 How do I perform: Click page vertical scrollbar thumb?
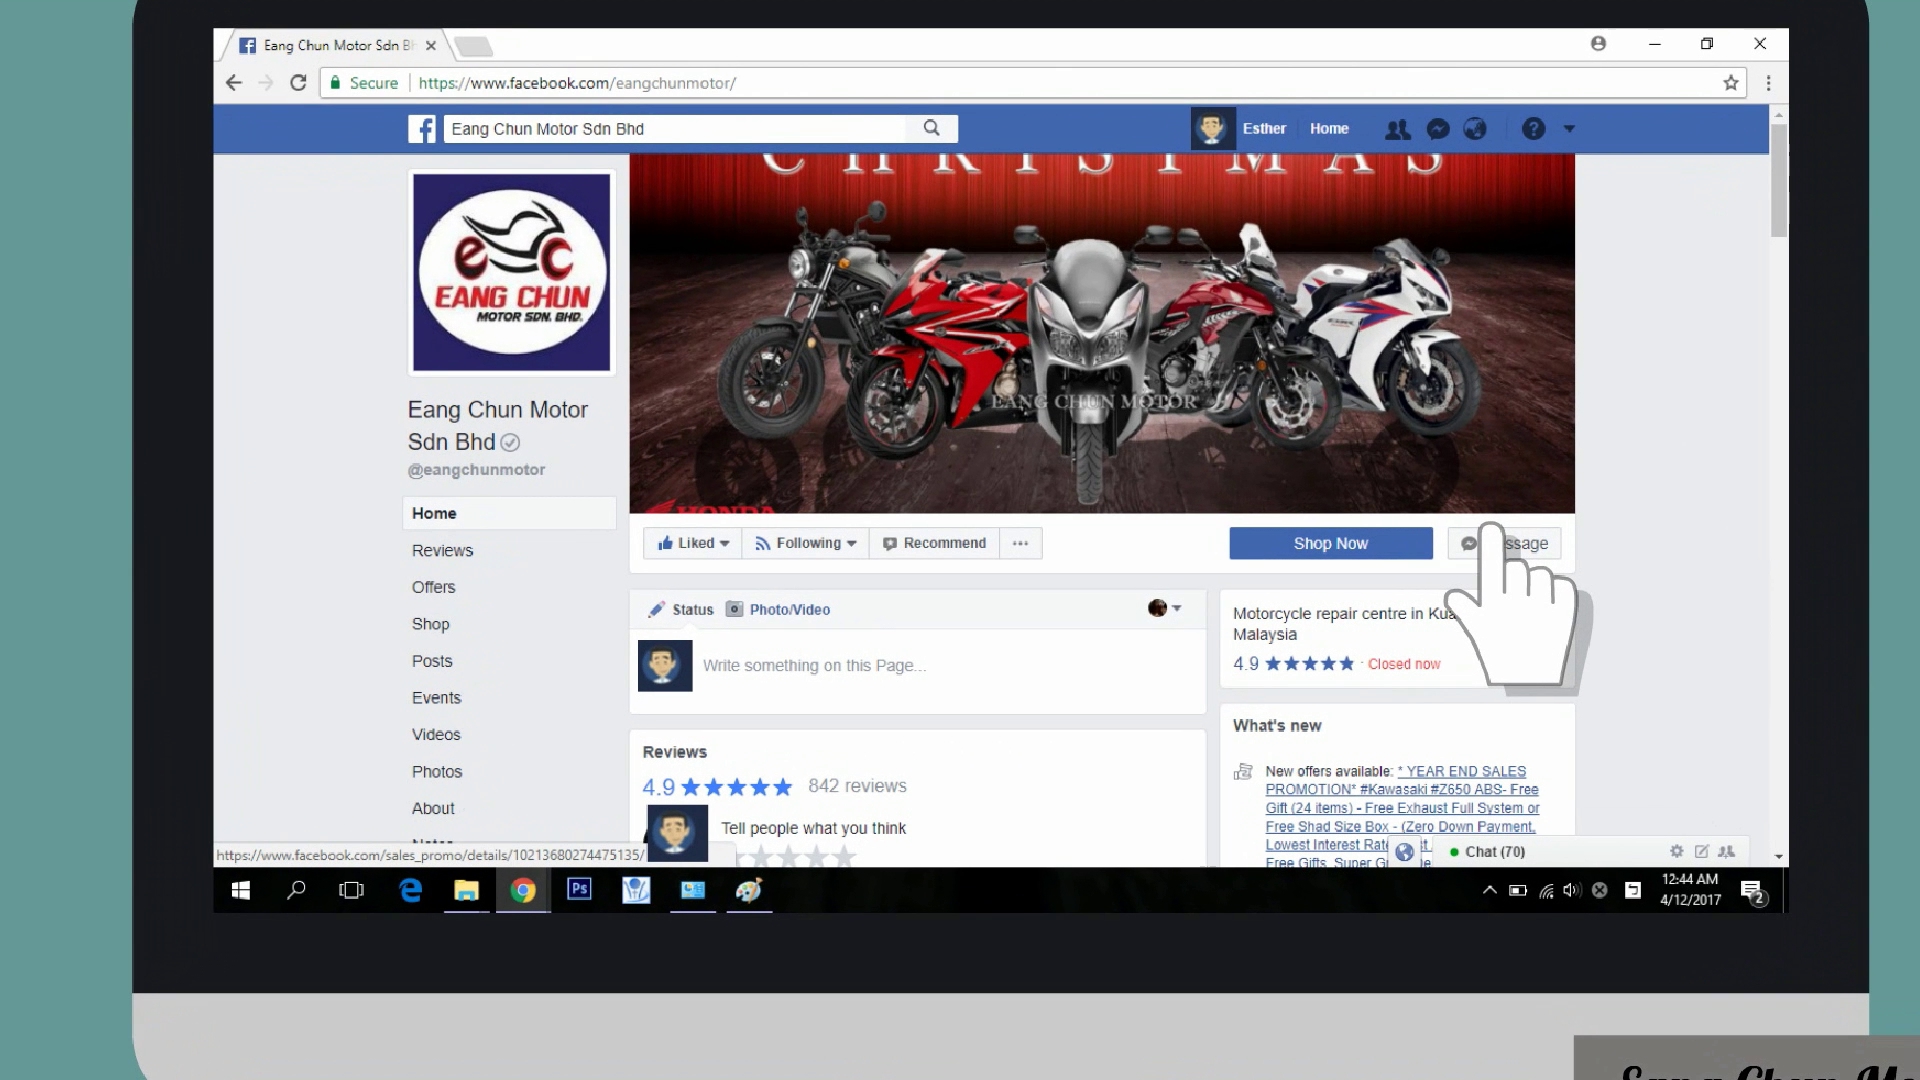[1778, 180]
